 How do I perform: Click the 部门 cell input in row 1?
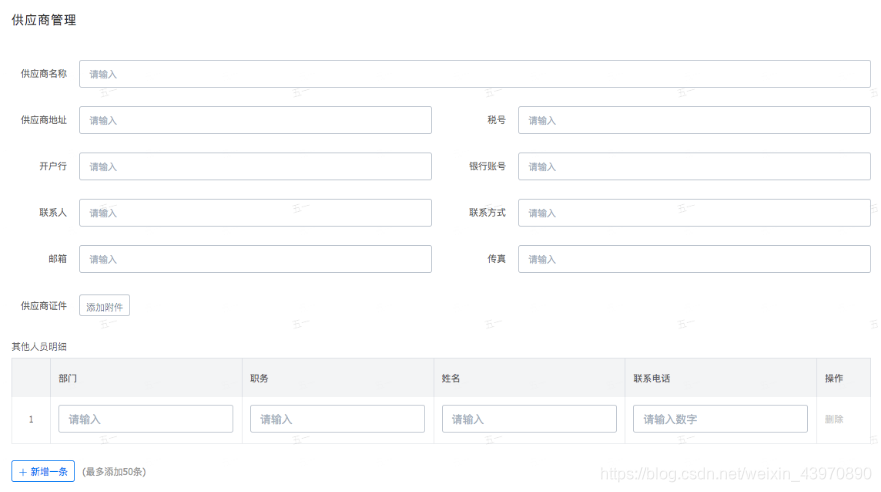(146, 419)
